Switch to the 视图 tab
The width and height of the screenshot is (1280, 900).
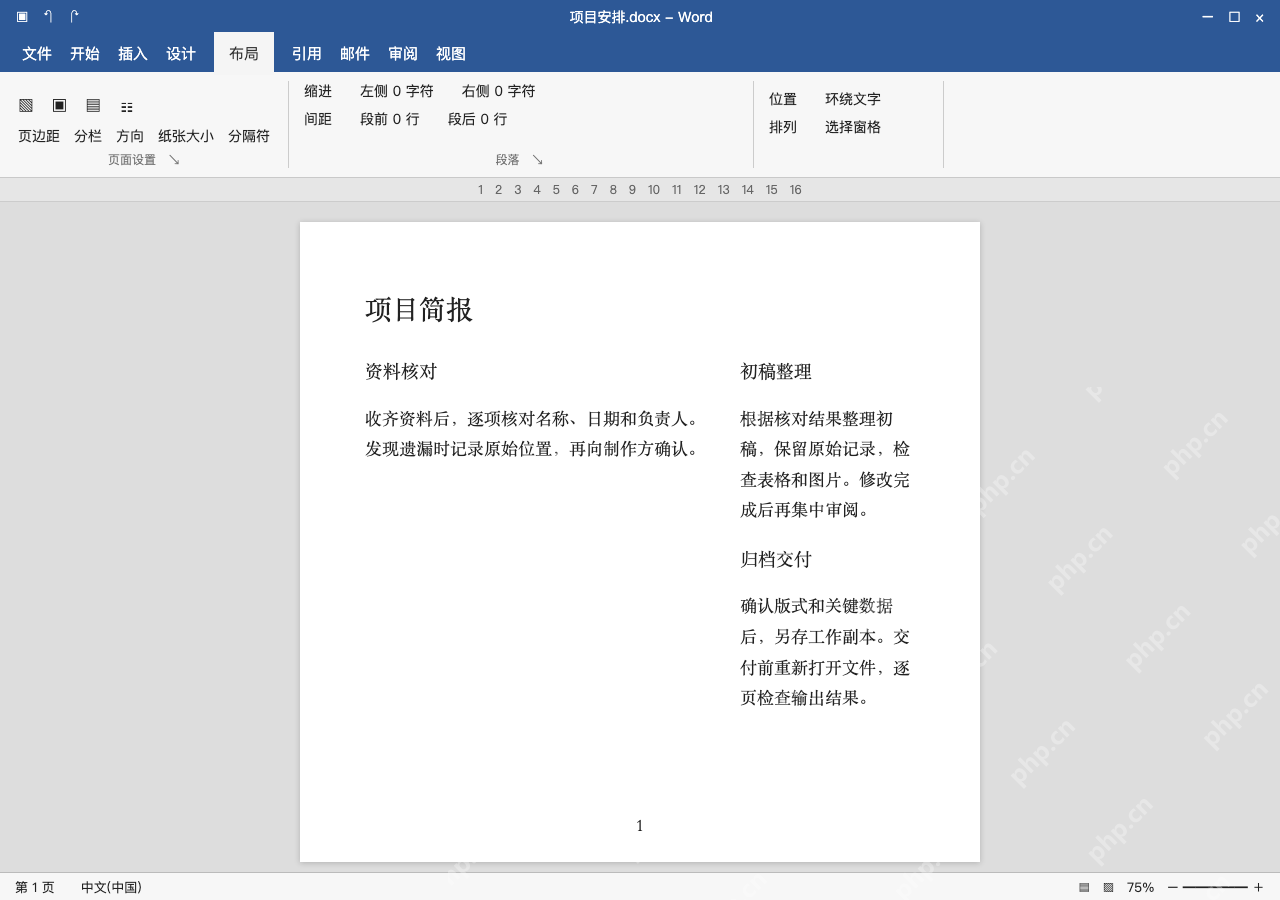tap(451, 54)
